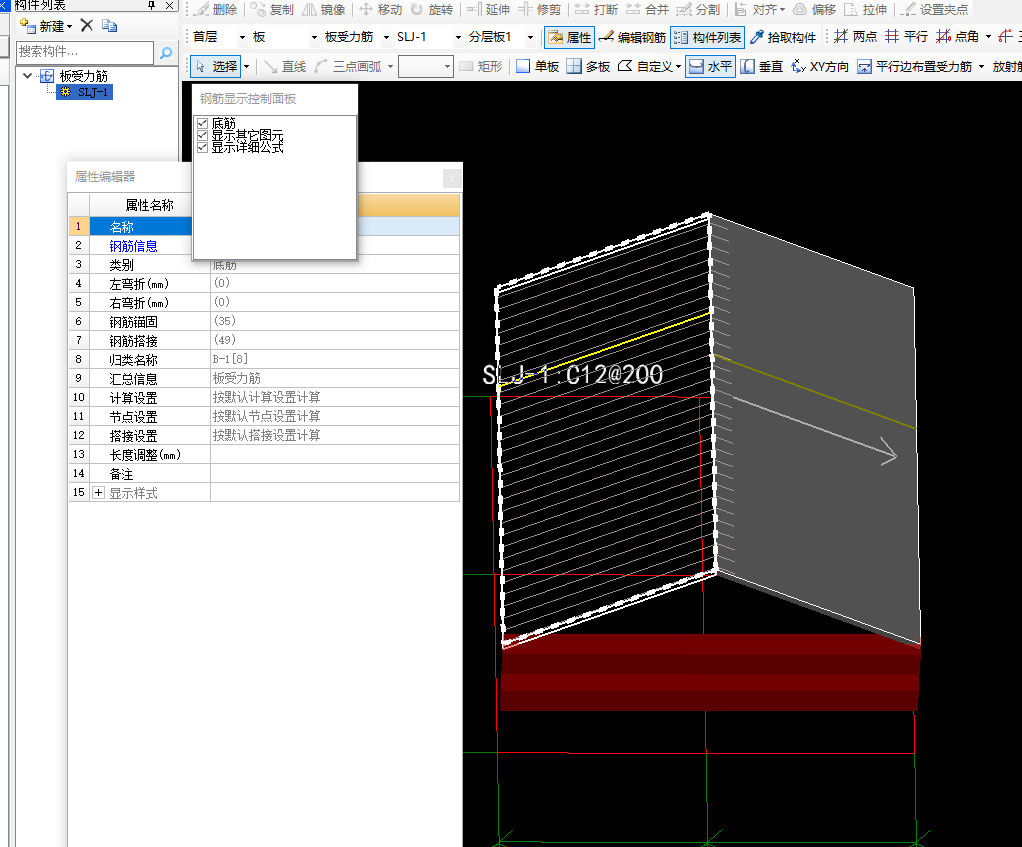Select 单板 placement mode
The height and width of the screenshot is (847, 1022).
click(x=537, y=66)
